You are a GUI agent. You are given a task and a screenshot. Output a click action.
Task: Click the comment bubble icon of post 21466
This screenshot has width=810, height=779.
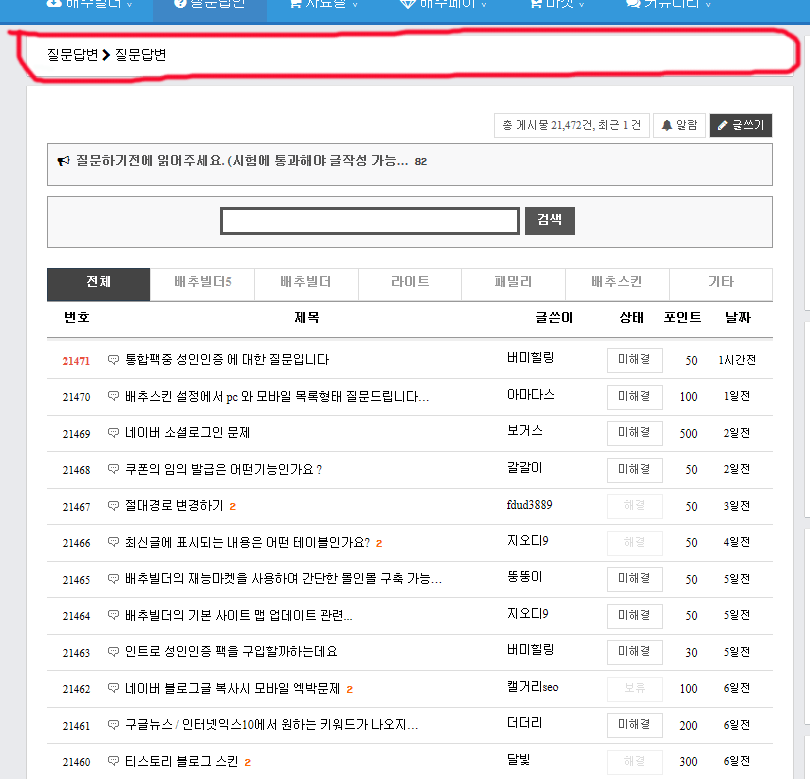(x=113, y=542)
